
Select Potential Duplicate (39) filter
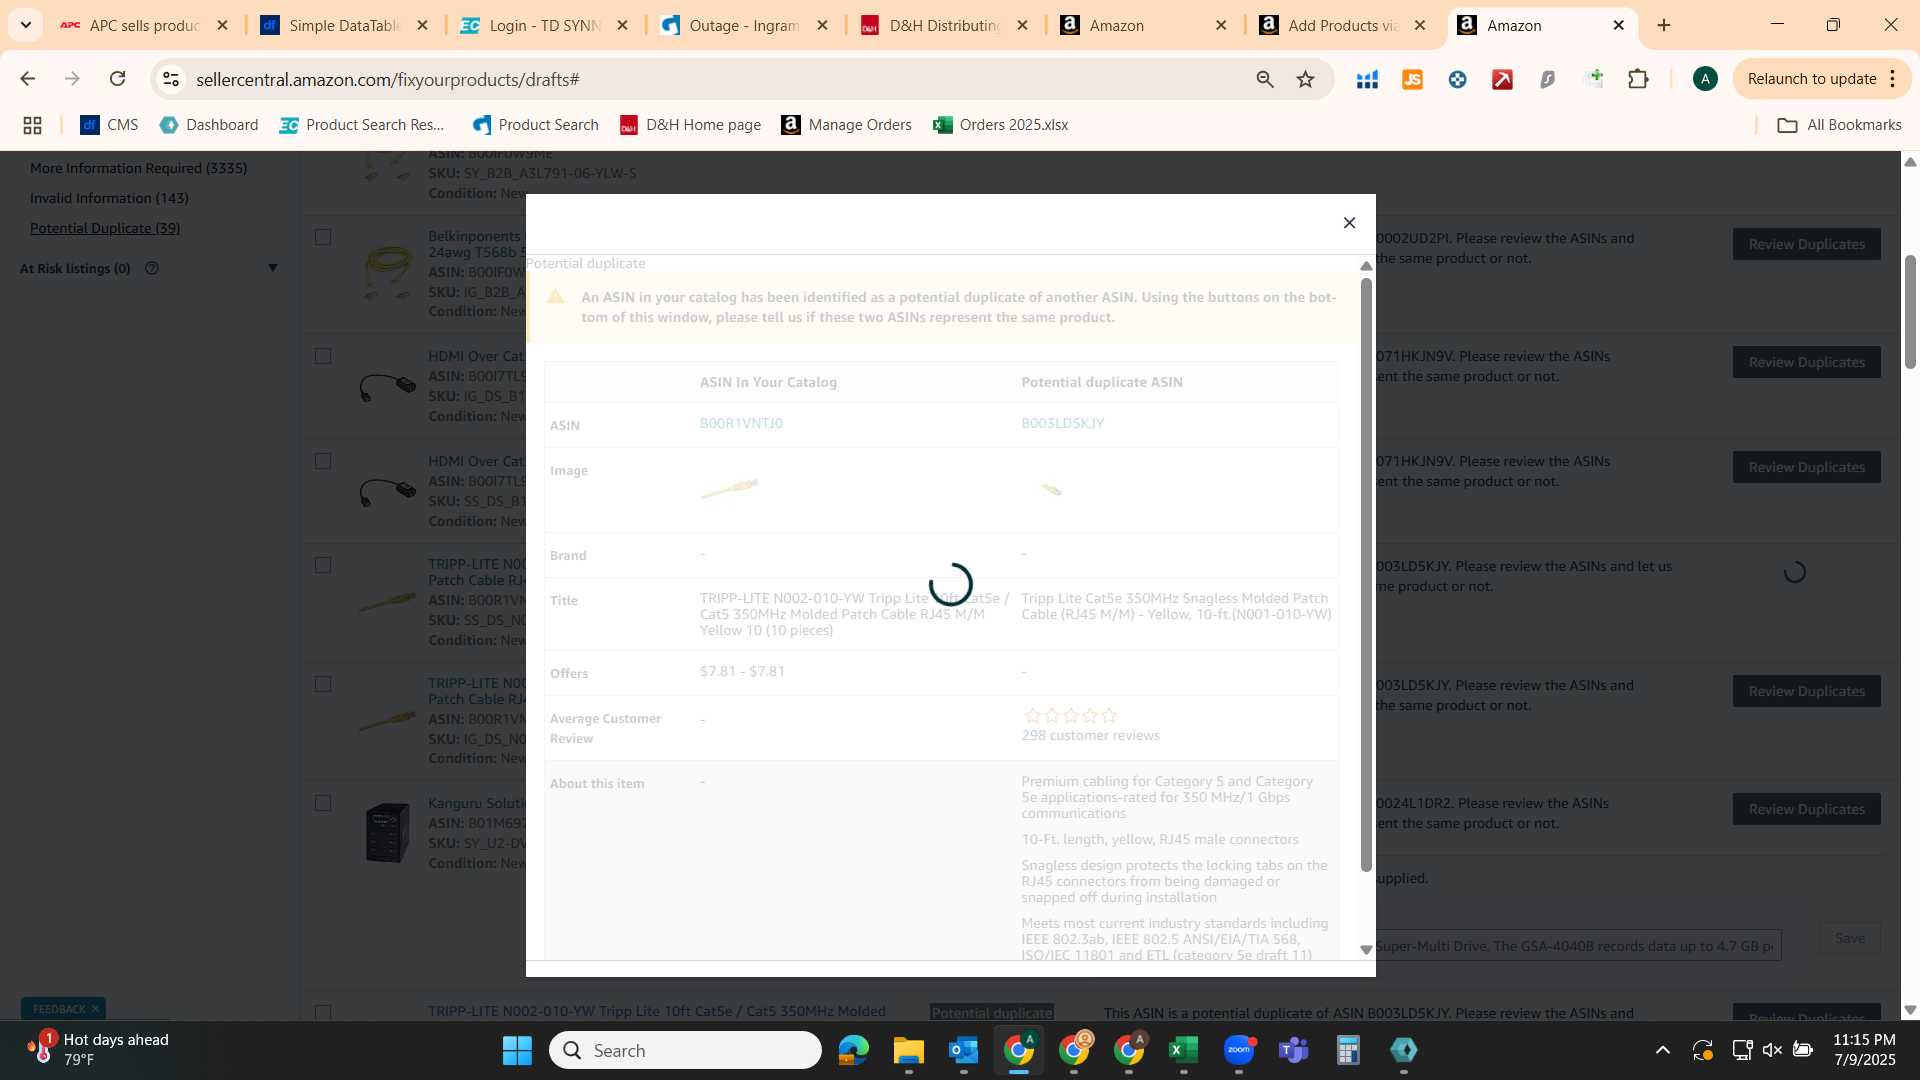pos(105,228)
